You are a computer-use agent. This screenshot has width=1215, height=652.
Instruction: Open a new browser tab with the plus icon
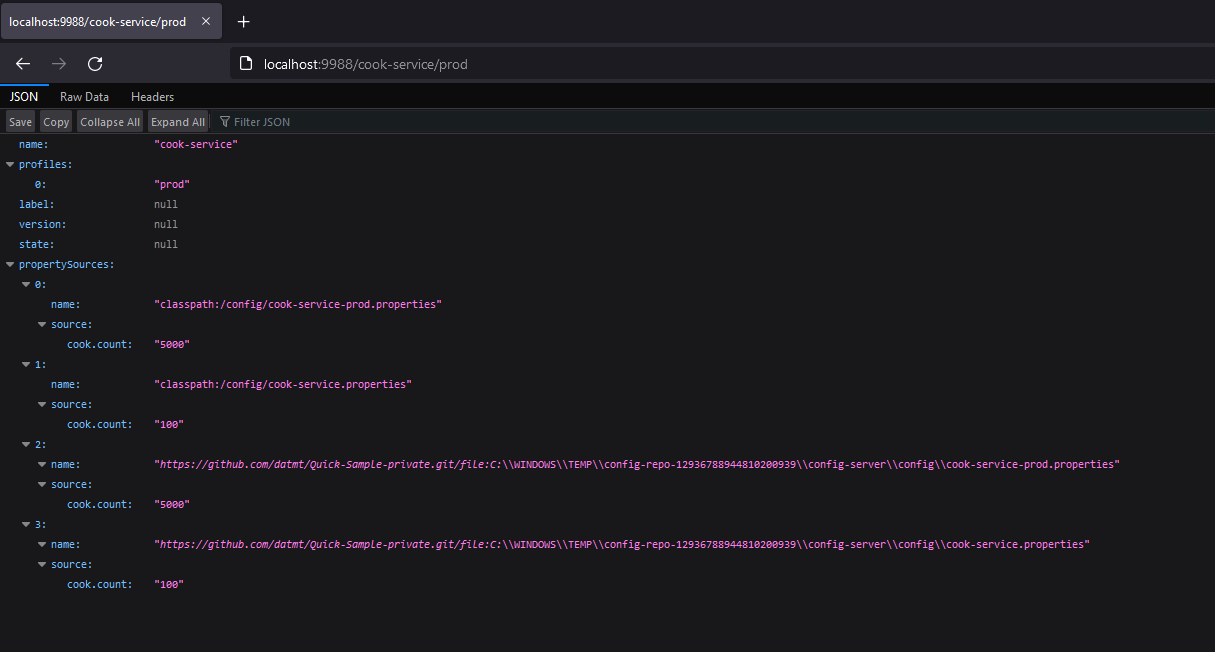(x=243, y=20)
